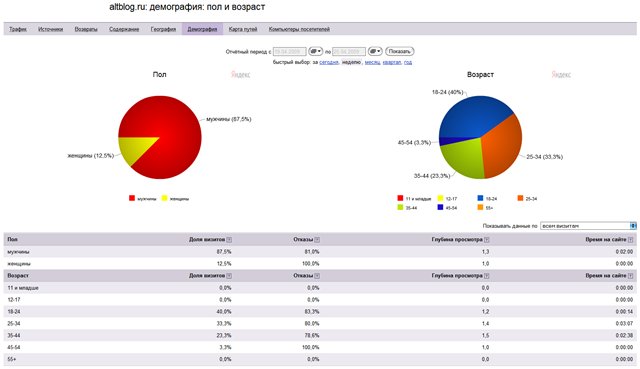Click help icon by Глубина просмотра in Пол header
The image size is (640, 369).
[487, 240]
